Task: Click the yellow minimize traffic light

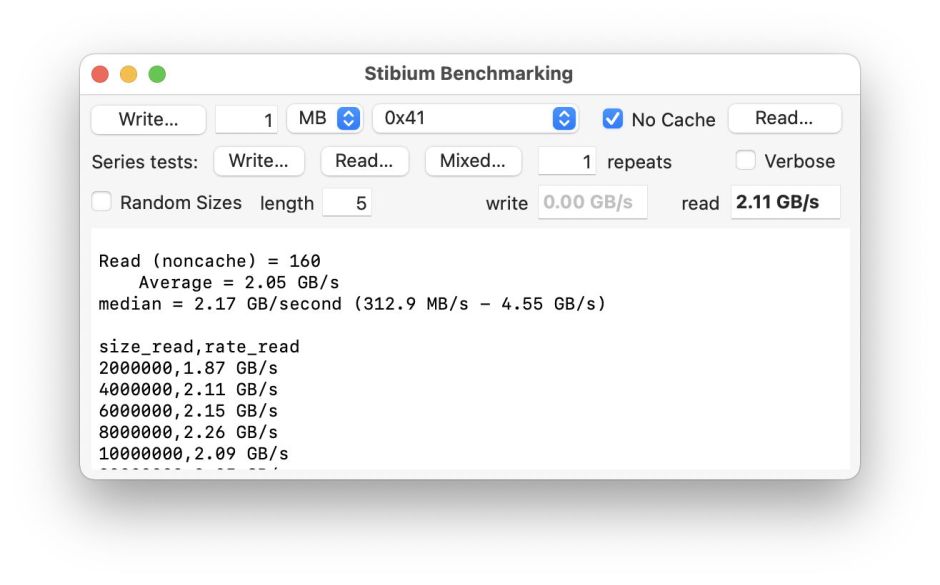Action: [x=128, y=73]
